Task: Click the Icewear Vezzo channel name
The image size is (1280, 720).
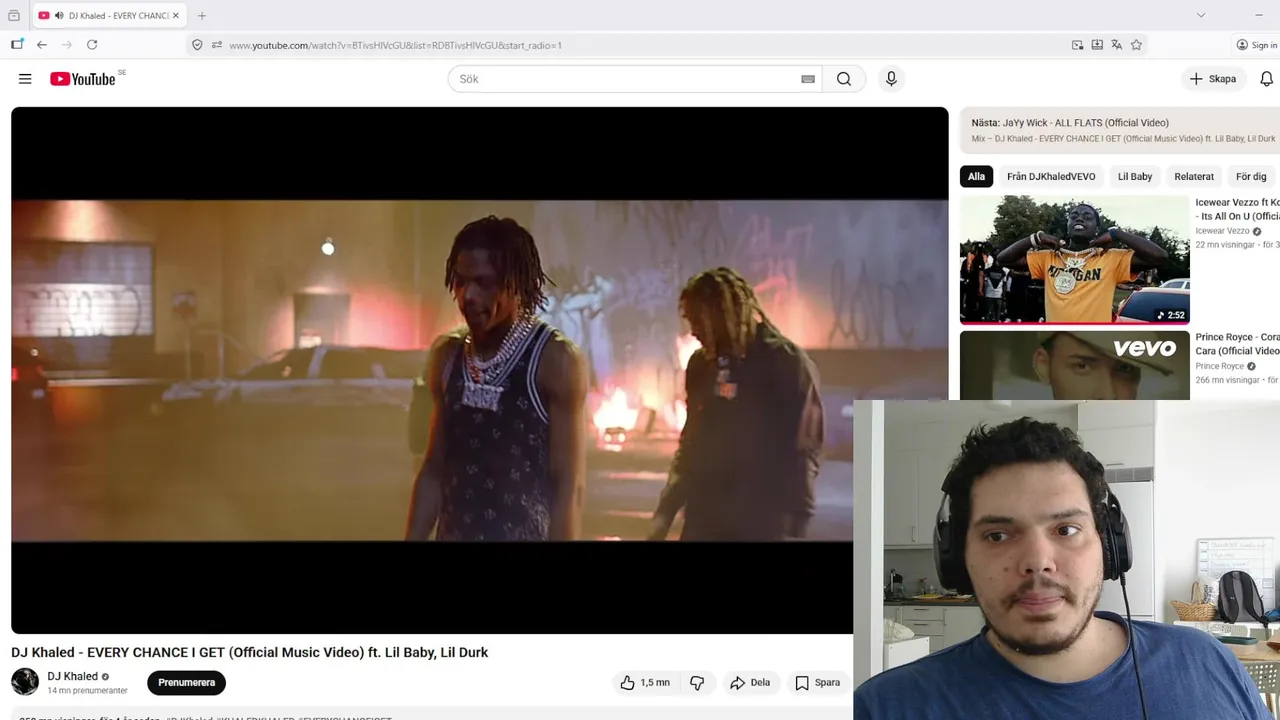Action: click(1222, 231)
